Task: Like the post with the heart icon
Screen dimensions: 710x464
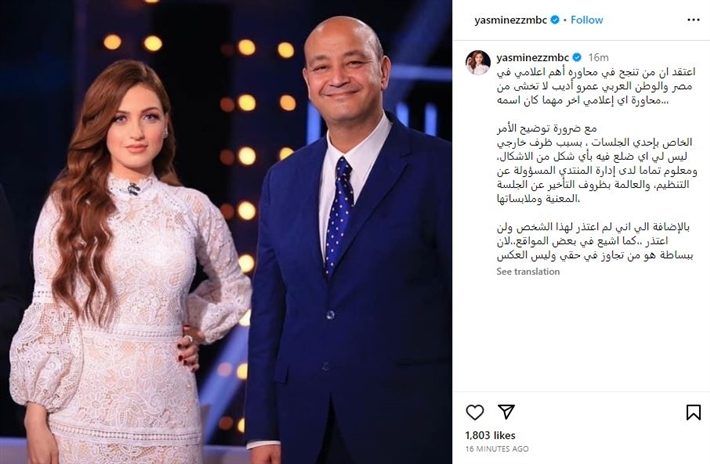Action: click(475, 412)
